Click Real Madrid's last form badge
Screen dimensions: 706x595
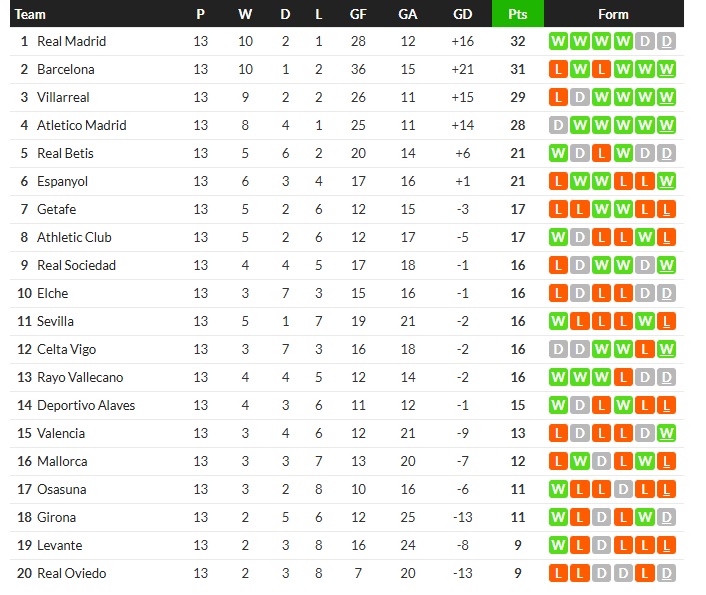tap(667, 41)
